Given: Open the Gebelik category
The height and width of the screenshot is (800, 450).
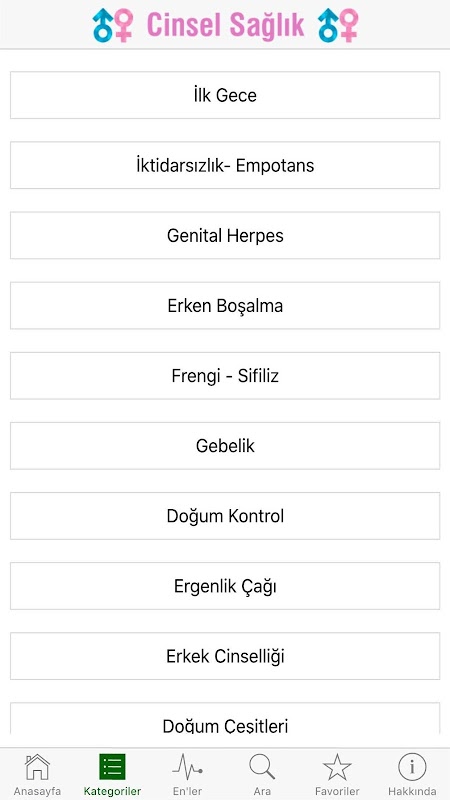Looking at the screenshot, I should pyautogui.click(x=225, y=446).
